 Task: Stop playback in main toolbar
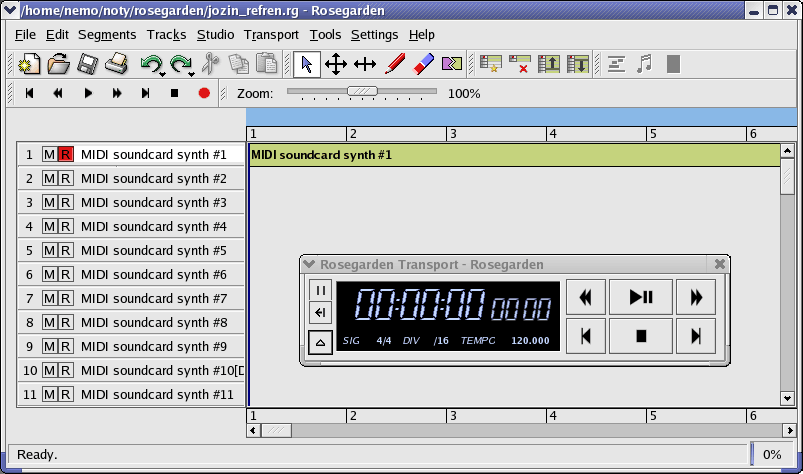(x=175, y=93)
